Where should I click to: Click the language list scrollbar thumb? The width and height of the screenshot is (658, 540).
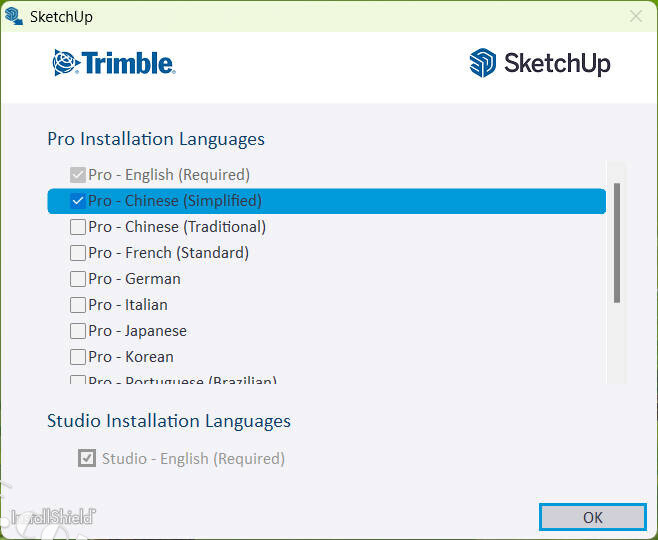617,242
